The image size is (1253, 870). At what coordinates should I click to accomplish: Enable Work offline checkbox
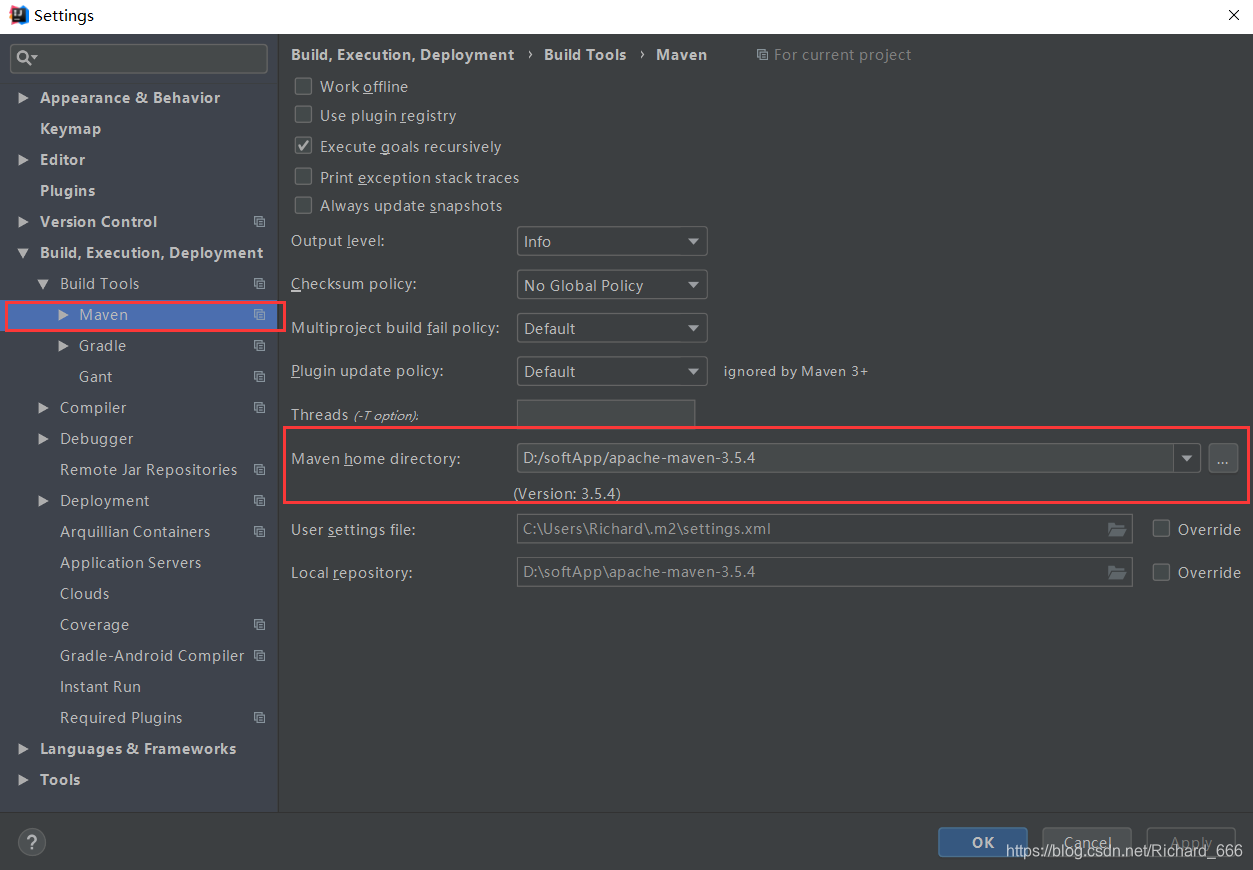303,86
